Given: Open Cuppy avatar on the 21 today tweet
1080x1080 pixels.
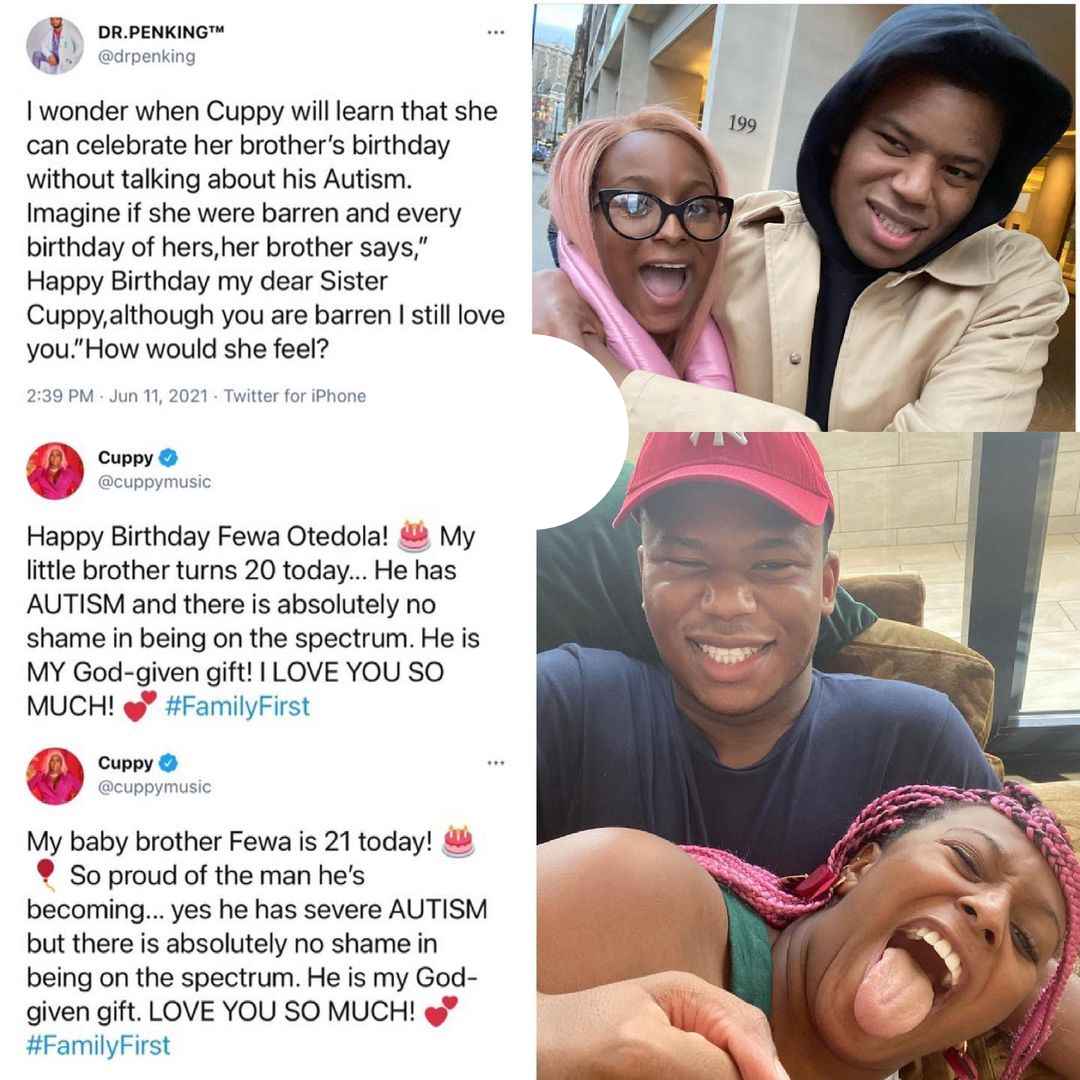Looking at the screenshot, I should [x=55, y=776].
